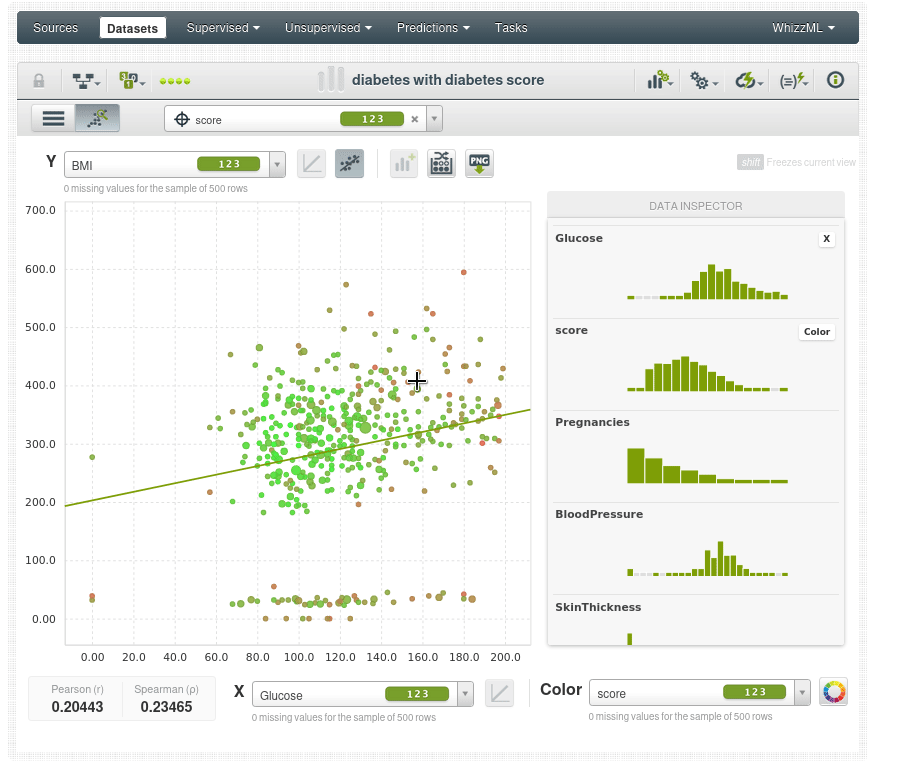The height and width of the screenshot is (774, 921).
Task: Click the Color button next to score
Action: tap(817, 332)
